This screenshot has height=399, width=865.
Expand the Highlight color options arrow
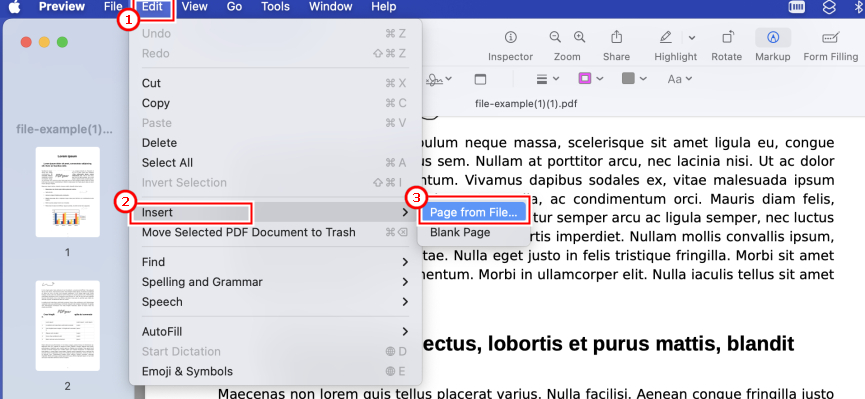(x=692, y=38)
